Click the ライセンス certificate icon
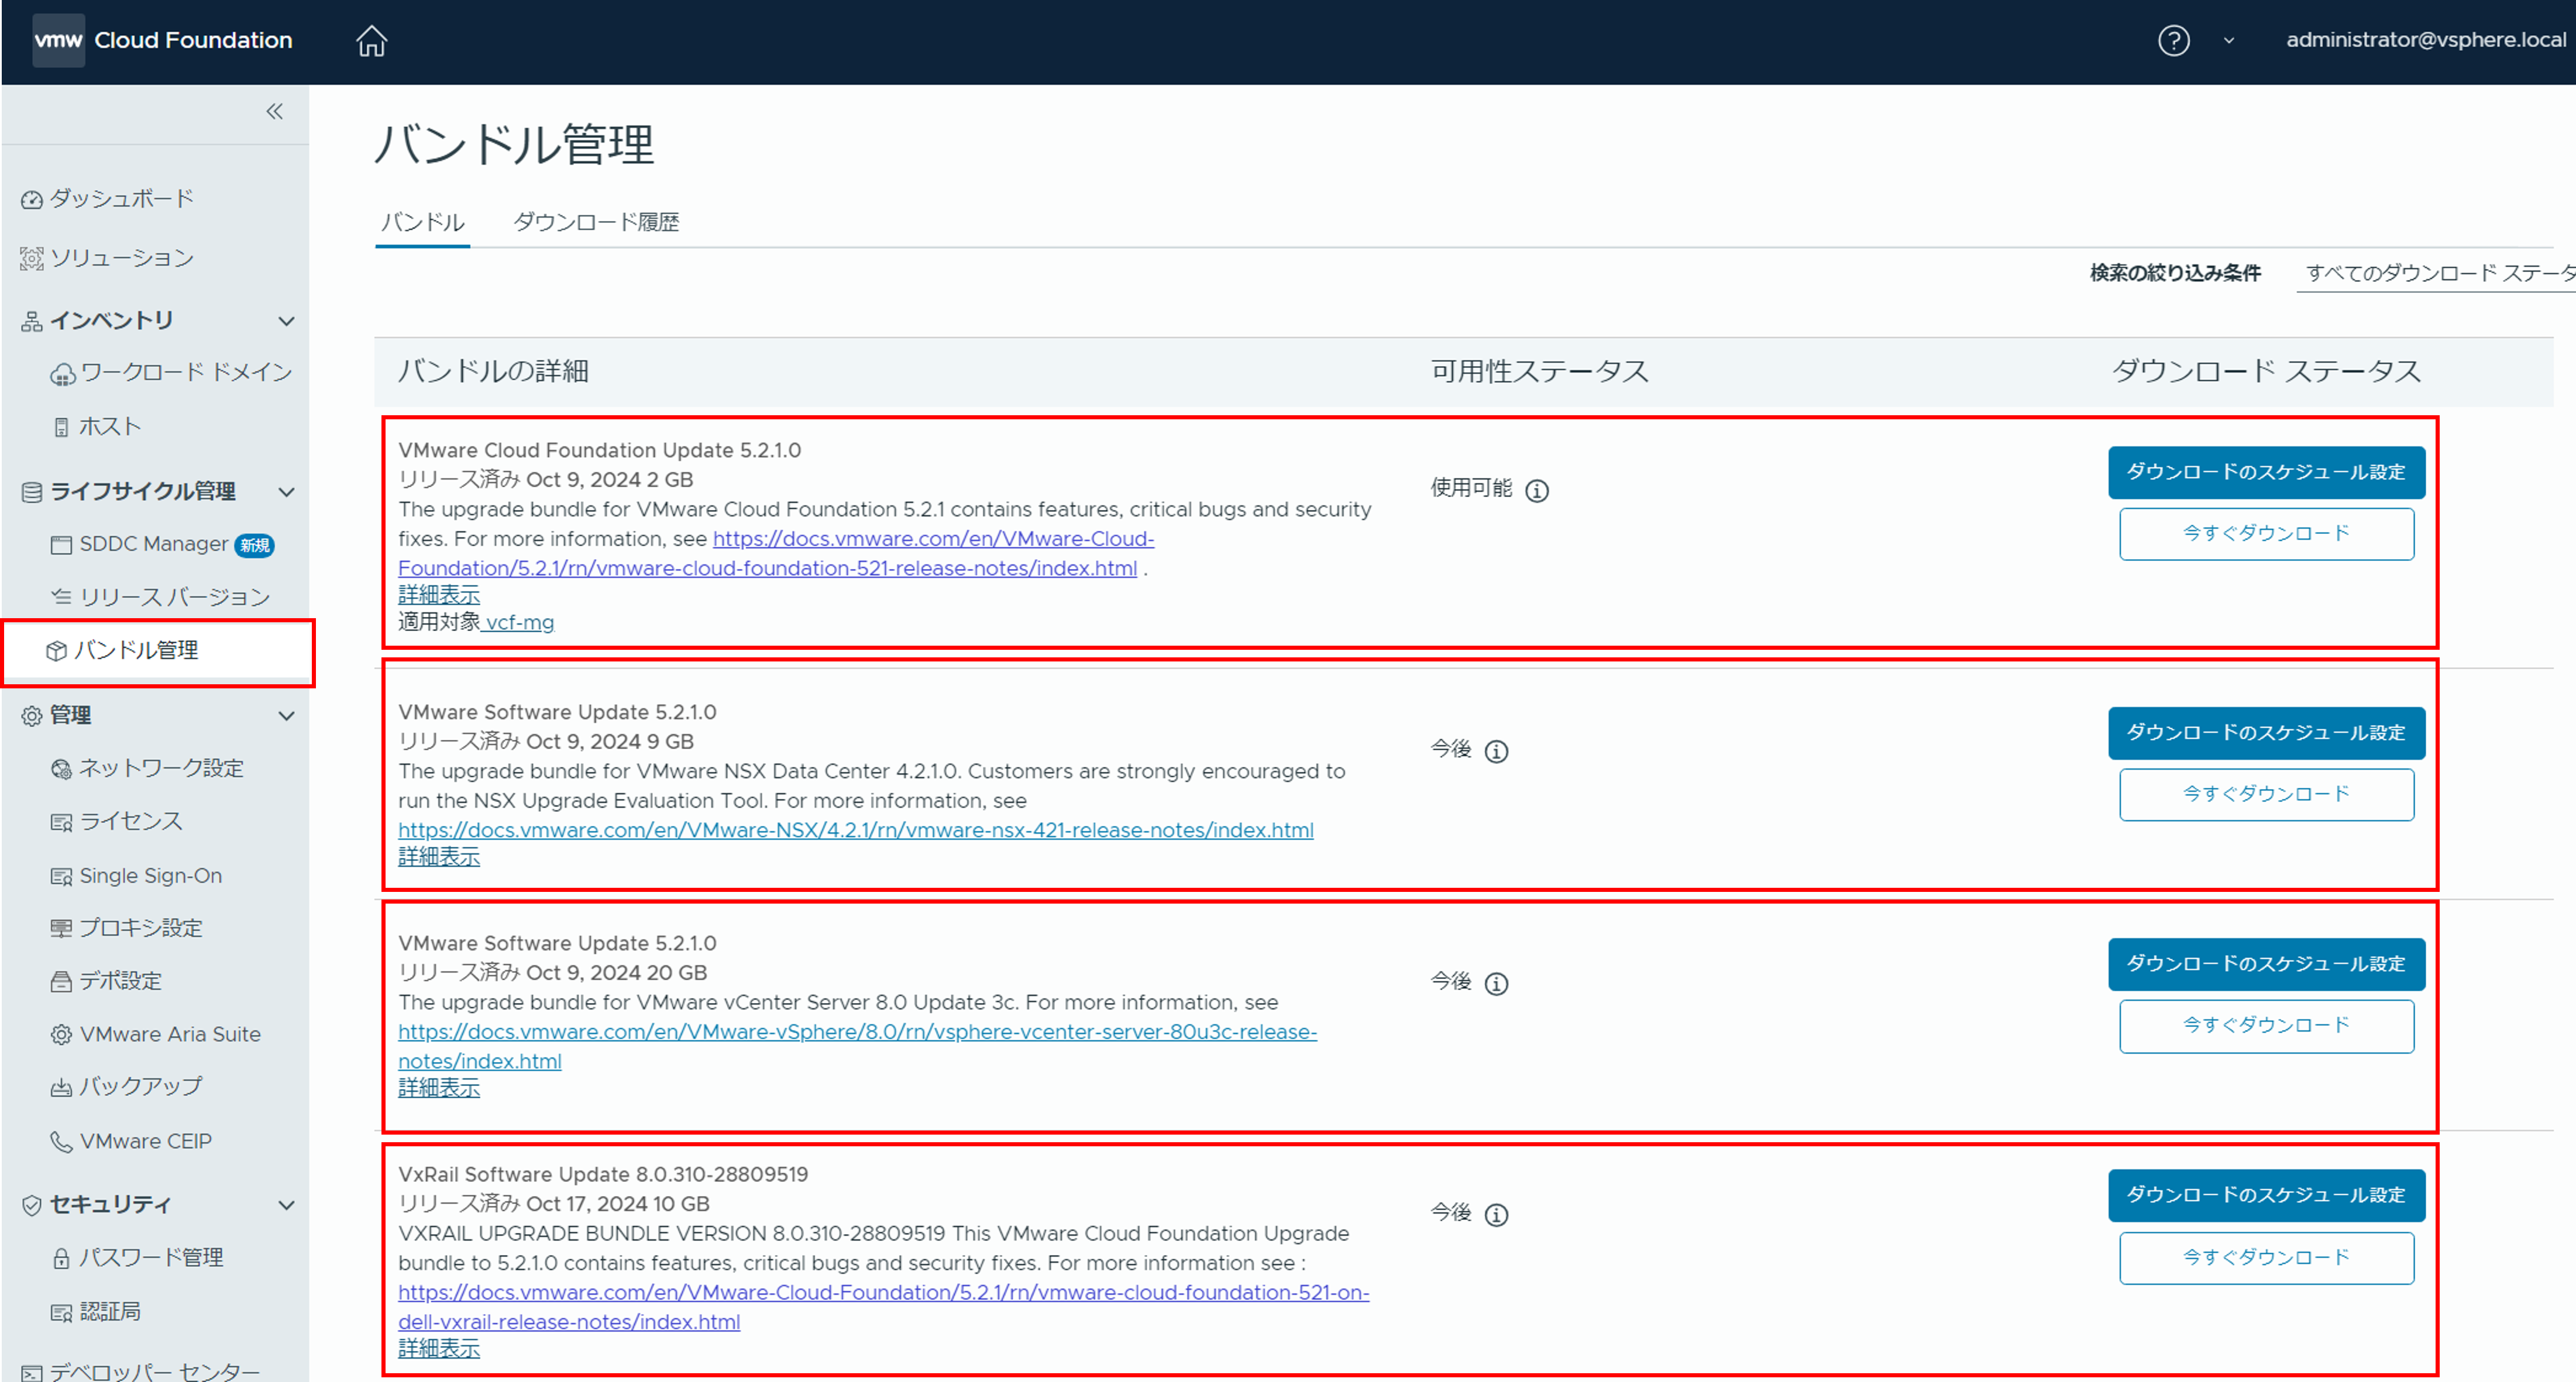The image size is (2576, 1382). 61,823
